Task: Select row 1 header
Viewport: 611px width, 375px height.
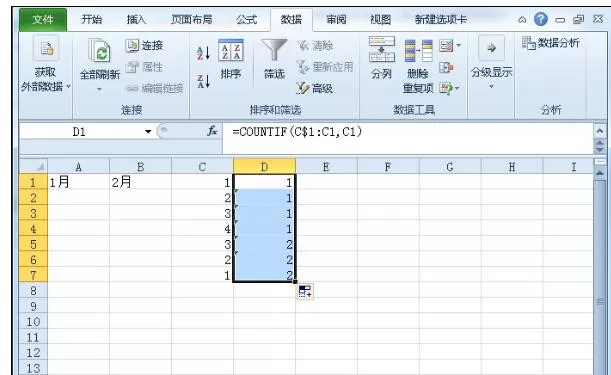Action: tap(34, 182)
